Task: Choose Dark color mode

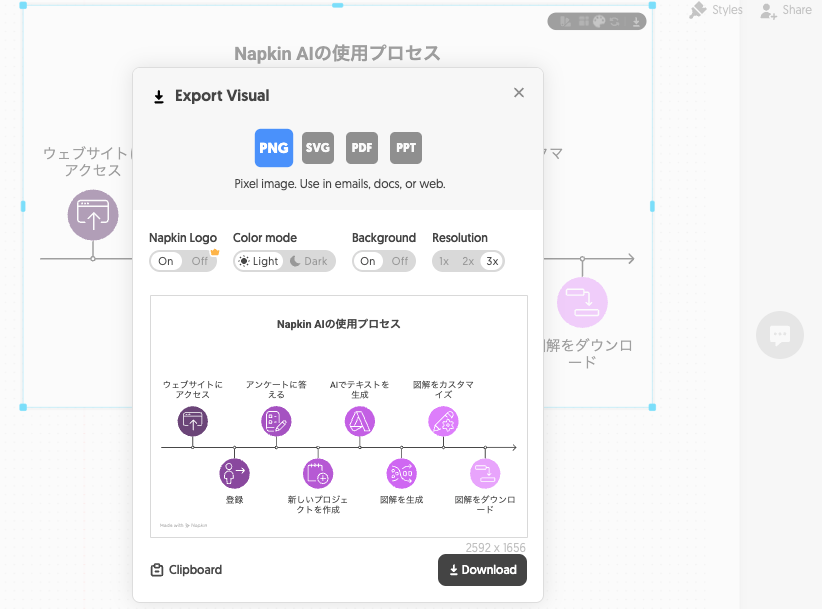Action: click(309, 261)
